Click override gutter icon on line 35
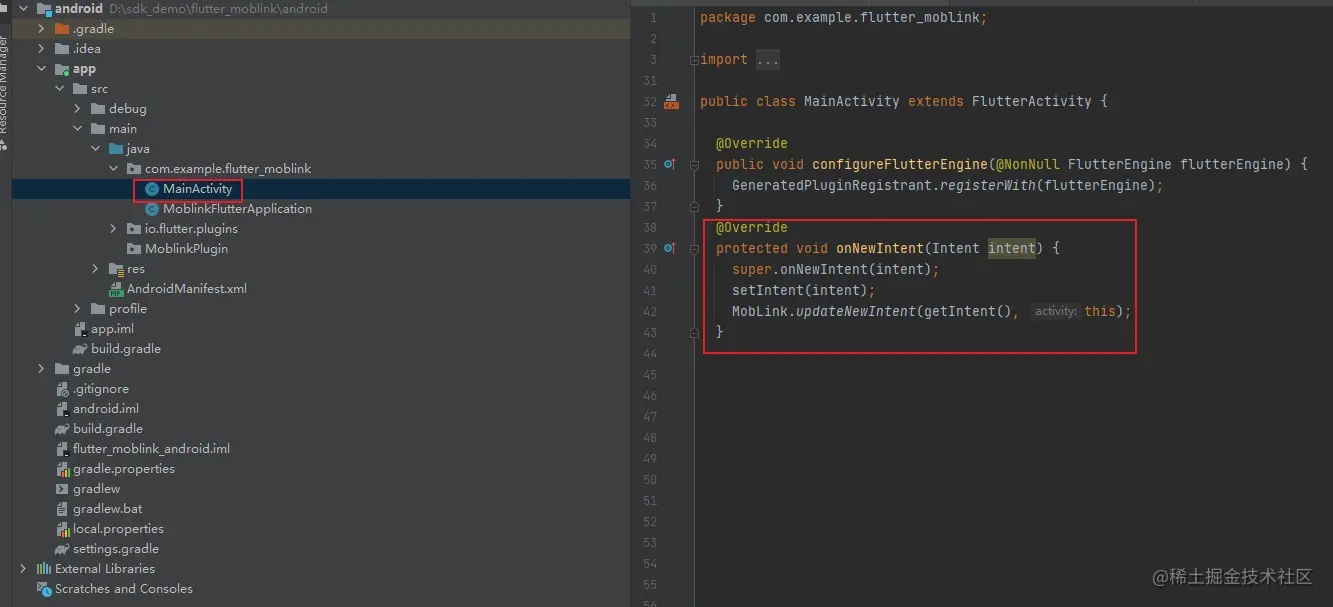Screen dimensions: 1333x607 pos(670,164)
